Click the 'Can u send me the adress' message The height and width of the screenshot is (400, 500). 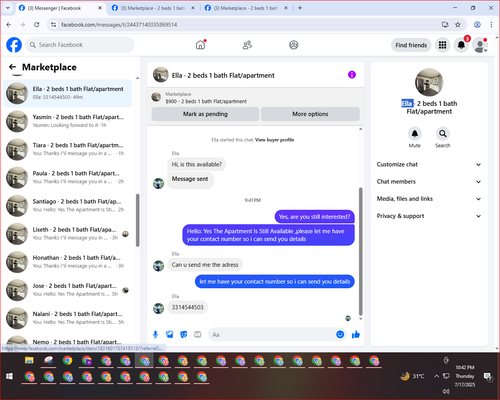(205, 265)
